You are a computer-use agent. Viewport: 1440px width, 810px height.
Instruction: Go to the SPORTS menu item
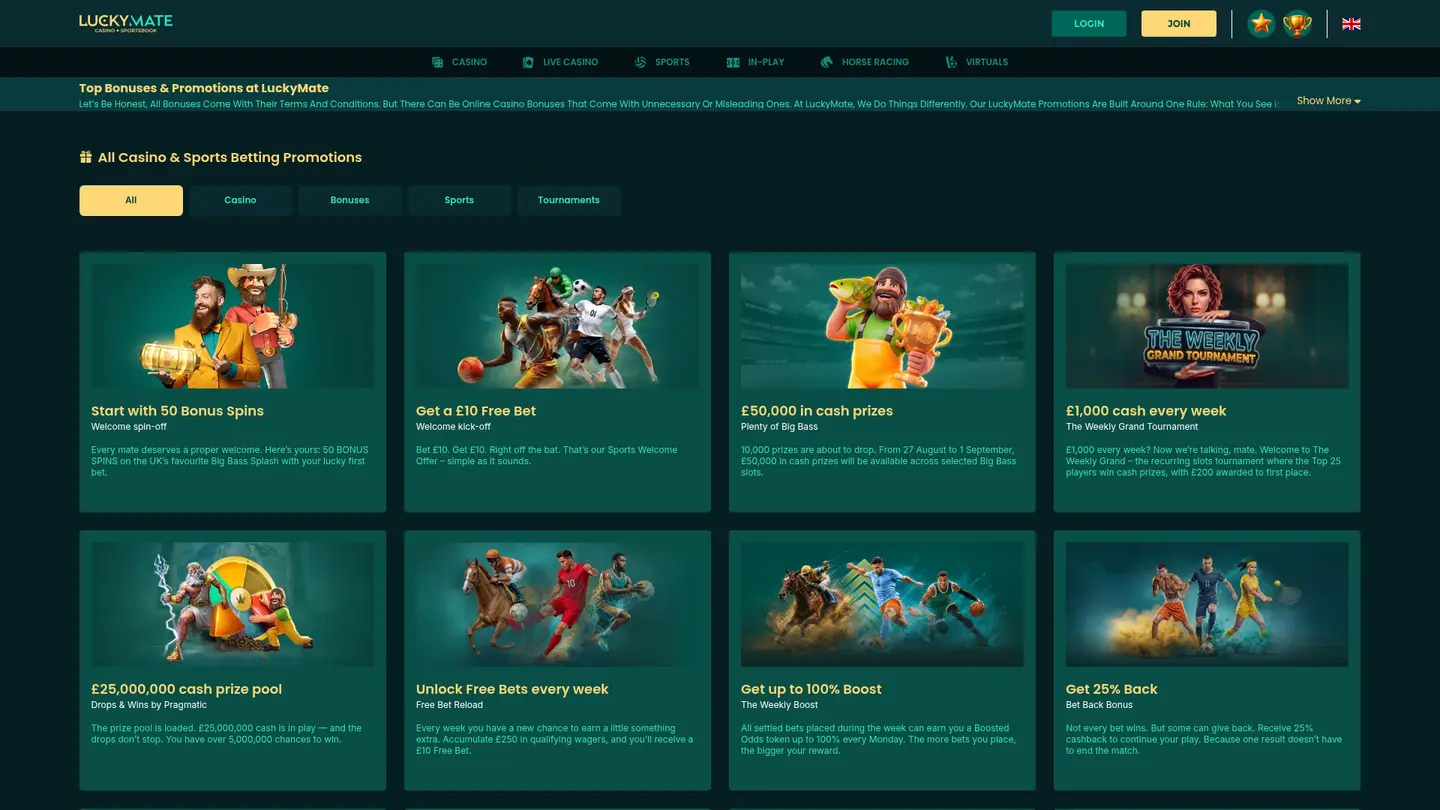tap(672, 62)
